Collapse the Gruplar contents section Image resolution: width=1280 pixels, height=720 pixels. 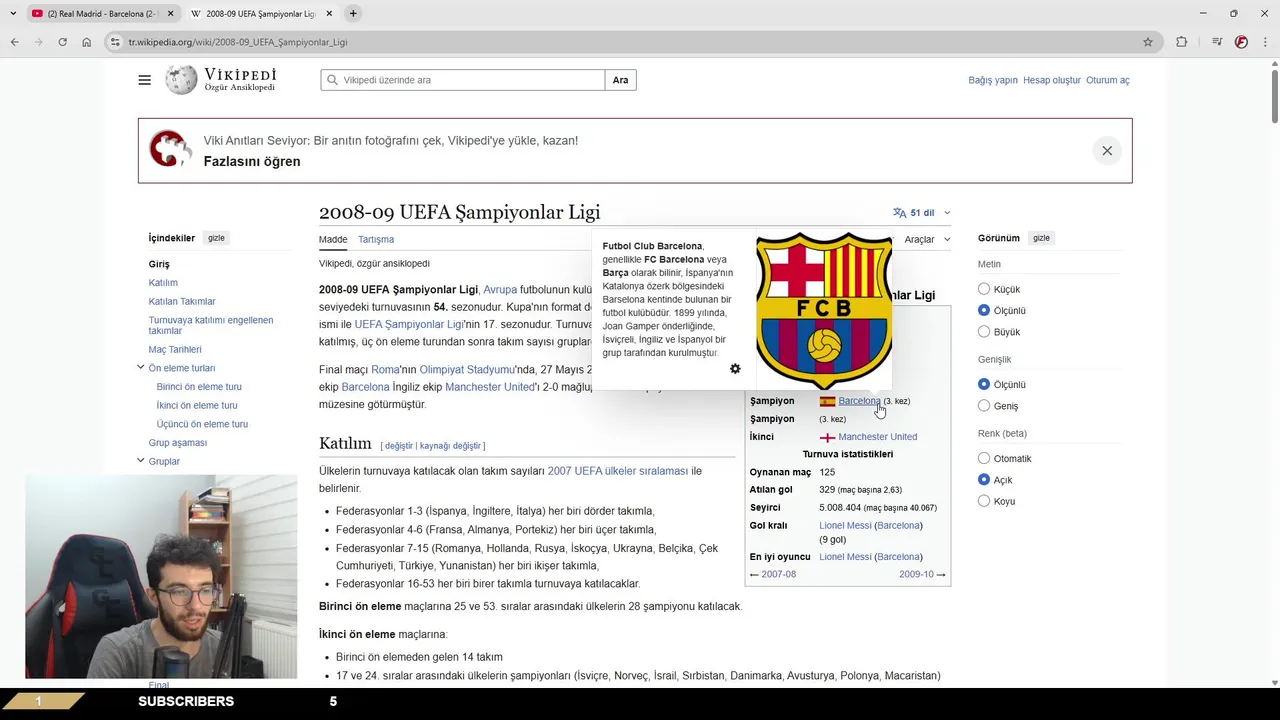[141, 461]
